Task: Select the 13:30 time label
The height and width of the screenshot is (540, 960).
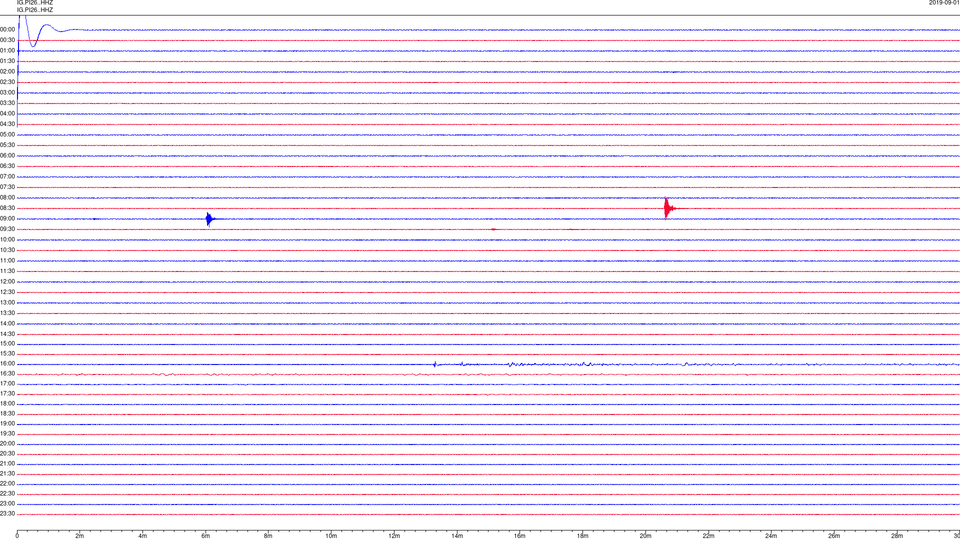Action: (x=7, y=313)
